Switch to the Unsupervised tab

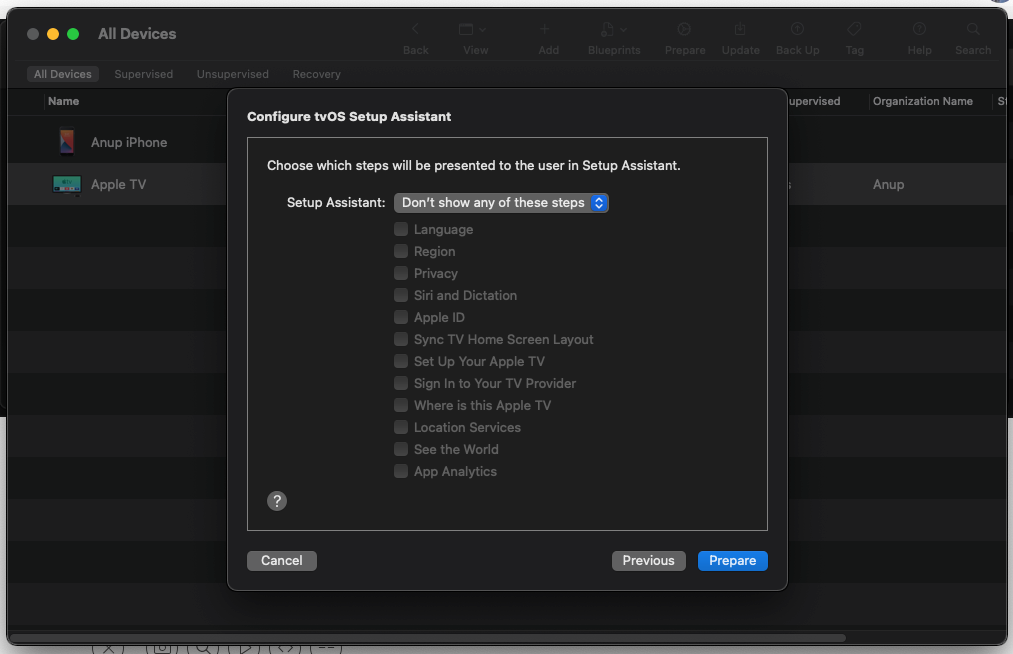(233, 74)
